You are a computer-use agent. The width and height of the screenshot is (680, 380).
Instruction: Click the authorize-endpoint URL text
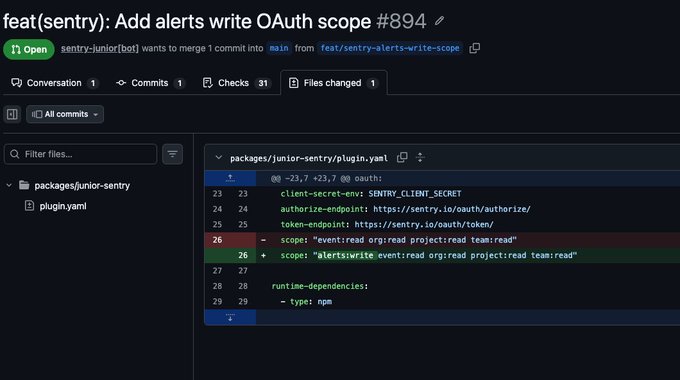pos(451,209)
